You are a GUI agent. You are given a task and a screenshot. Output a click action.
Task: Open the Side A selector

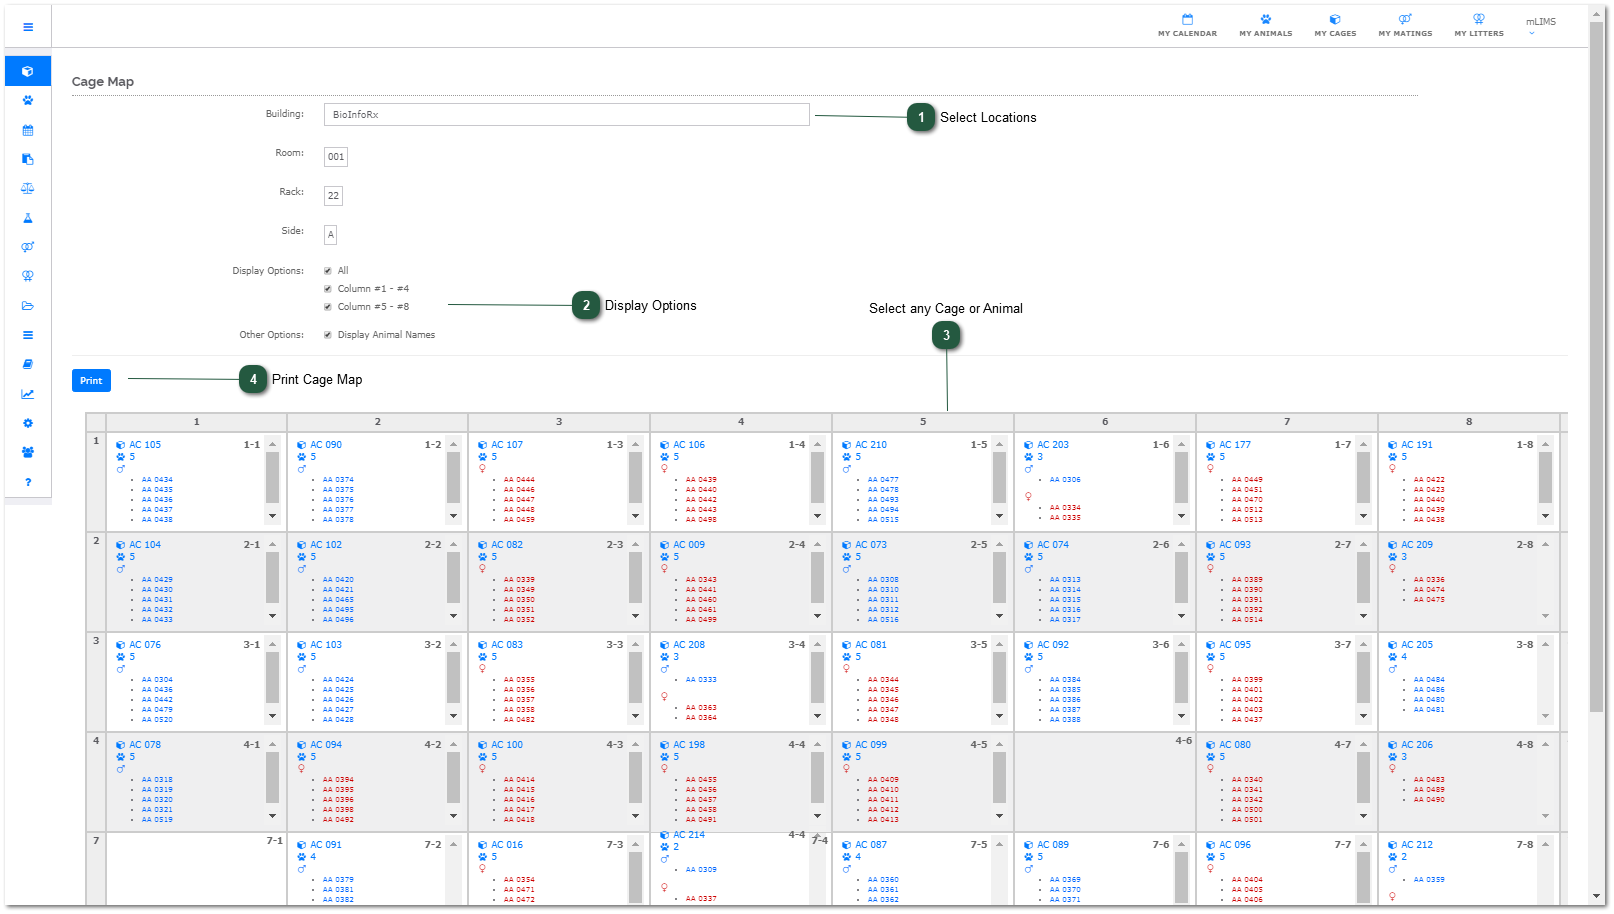click(x=330, y=235)
